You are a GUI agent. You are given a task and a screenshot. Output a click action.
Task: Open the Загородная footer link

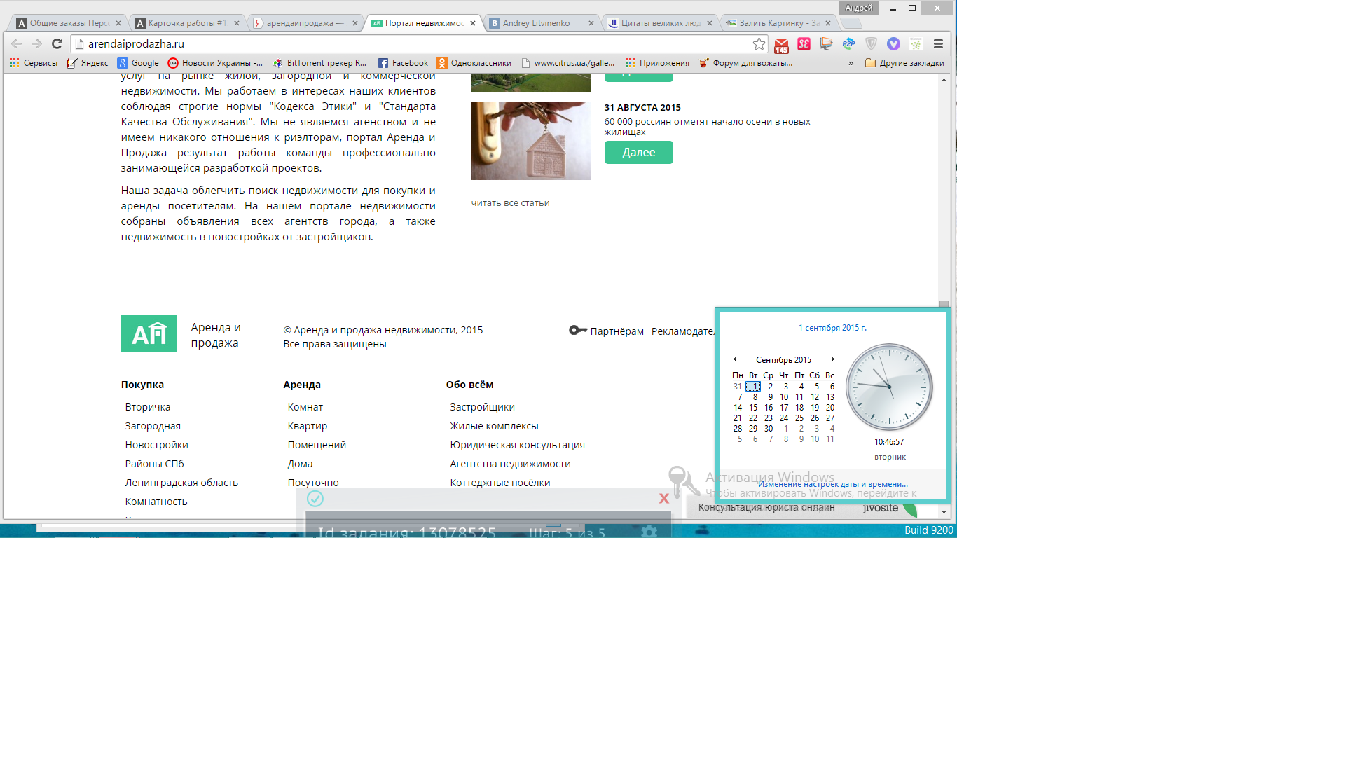[x=153, y=426]
